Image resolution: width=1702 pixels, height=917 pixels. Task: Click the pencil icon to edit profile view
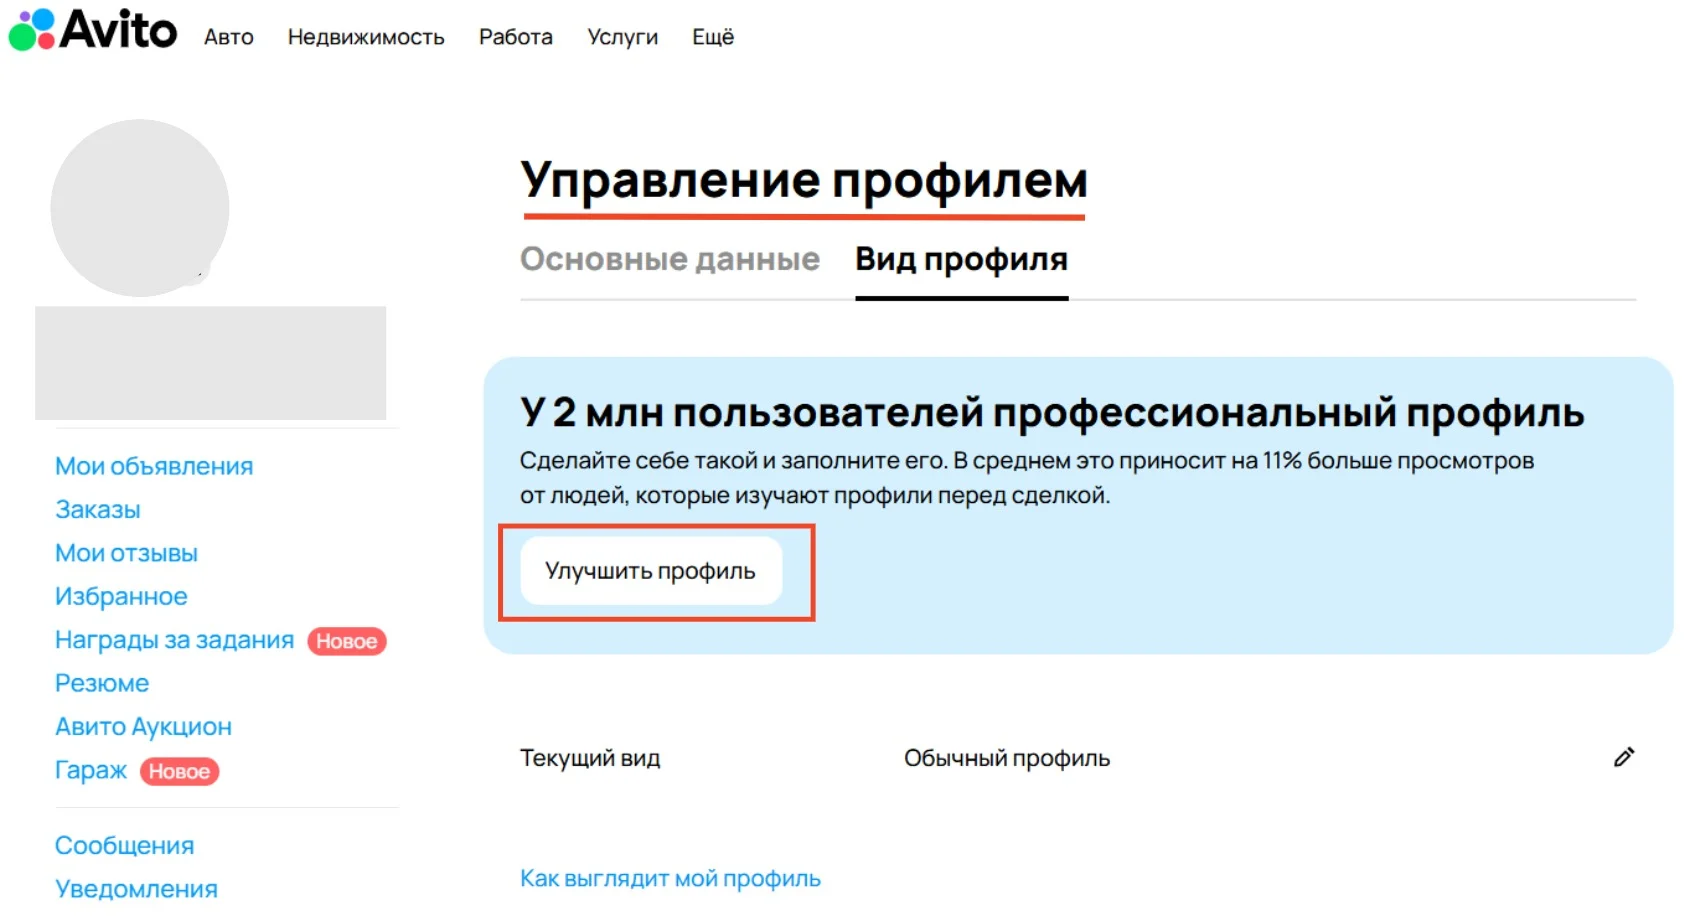click(1624, 758)
